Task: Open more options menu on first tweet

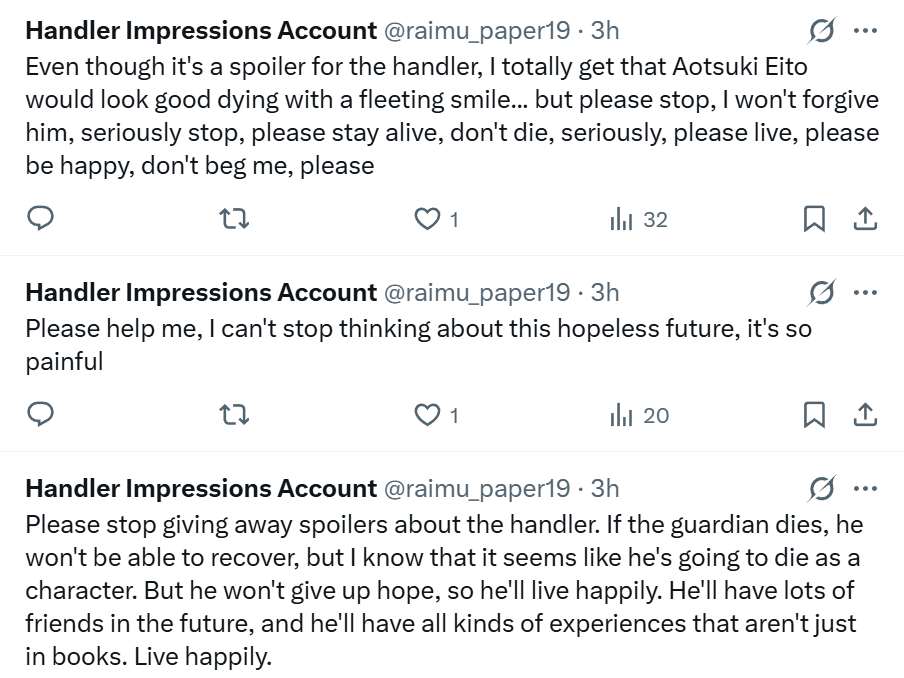Action: 864,31
